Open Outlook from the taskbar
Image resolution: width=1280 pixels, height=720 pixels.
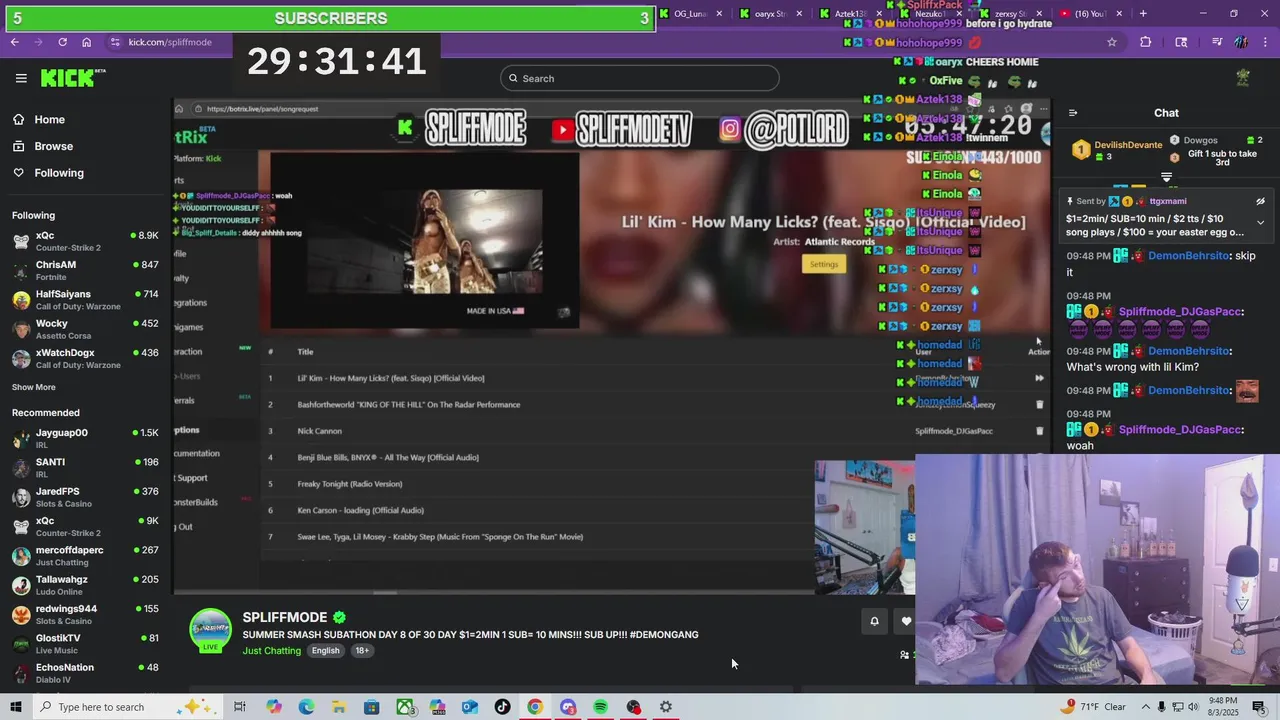[470, 707]
